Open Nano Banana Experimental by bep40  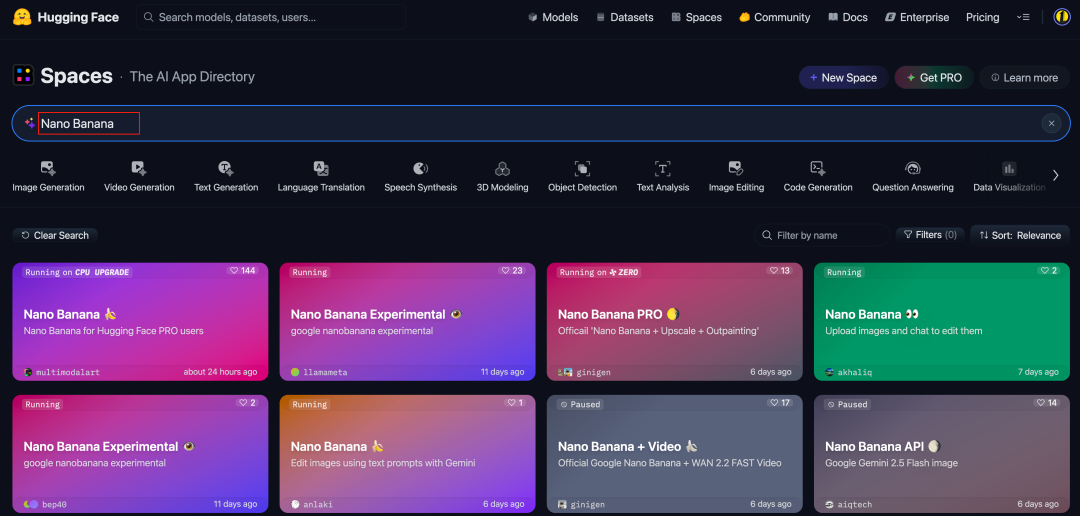141,453
